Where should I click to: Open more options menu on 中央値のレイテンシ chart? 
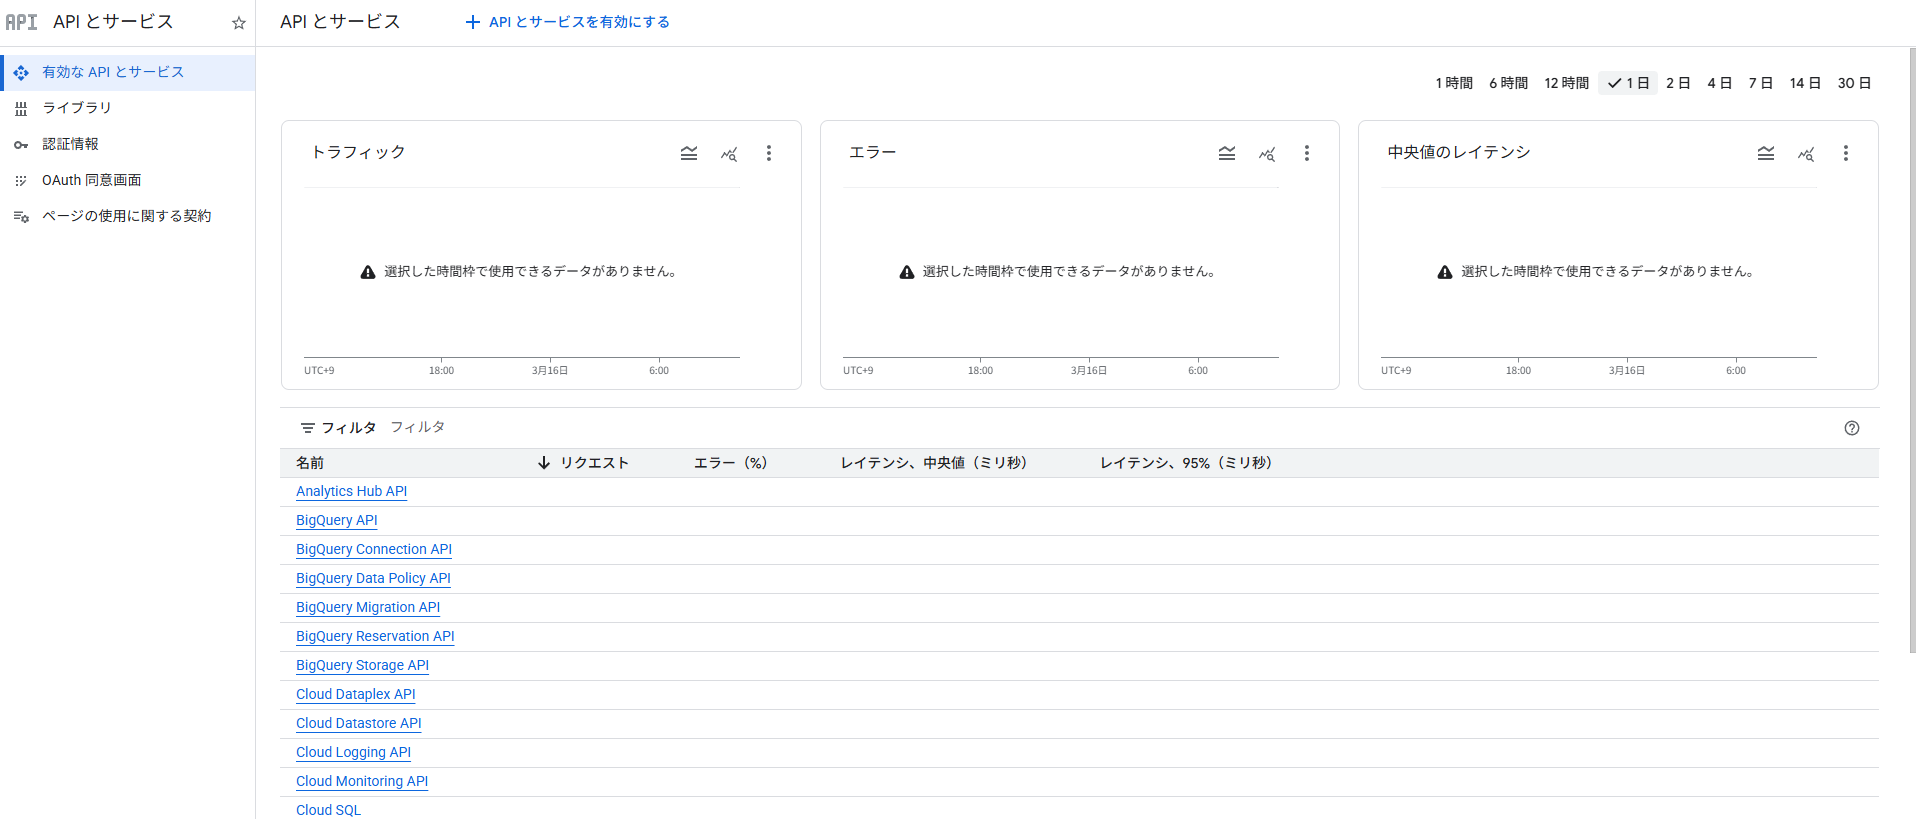point(1845,153)
